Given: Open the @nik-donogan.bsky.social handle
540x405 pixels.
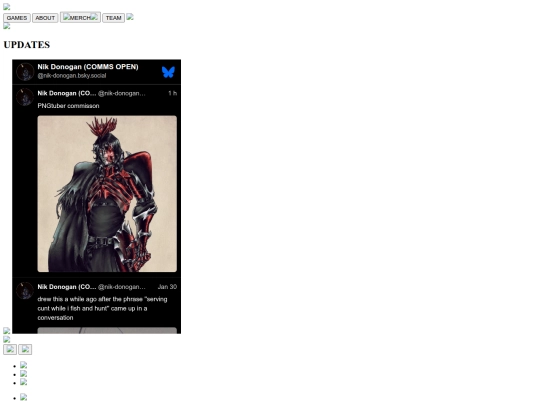Looking at the screenshot, I should [x=72, y=76].
